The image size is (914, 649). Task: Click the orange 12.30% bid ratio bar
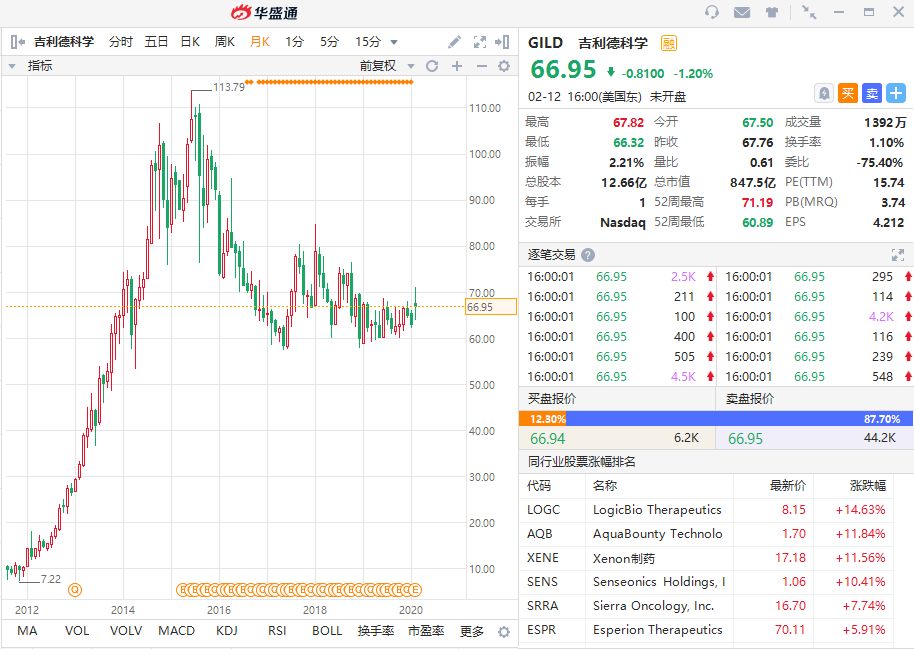(543, 419)
